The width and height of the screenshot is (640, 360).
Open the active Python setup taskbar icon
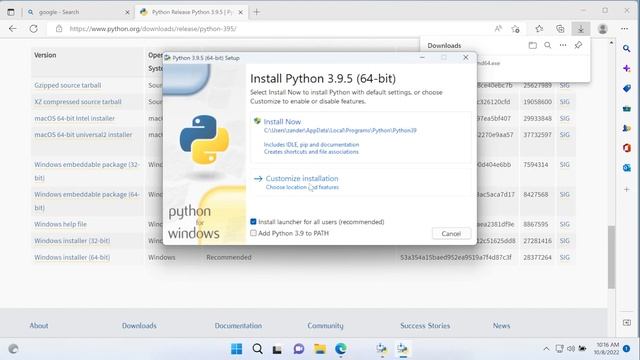tap(403, 349)
